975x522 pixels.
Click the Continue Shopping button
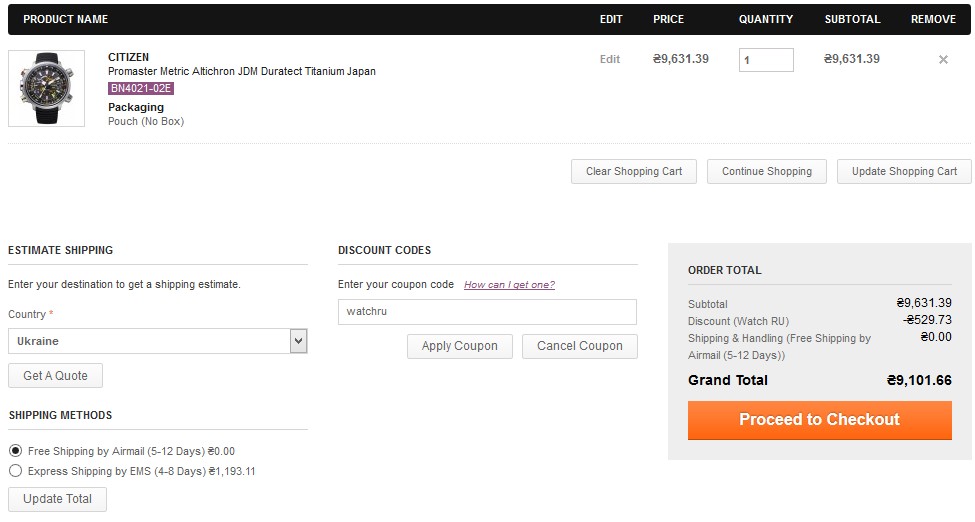[x=767, y=171]
